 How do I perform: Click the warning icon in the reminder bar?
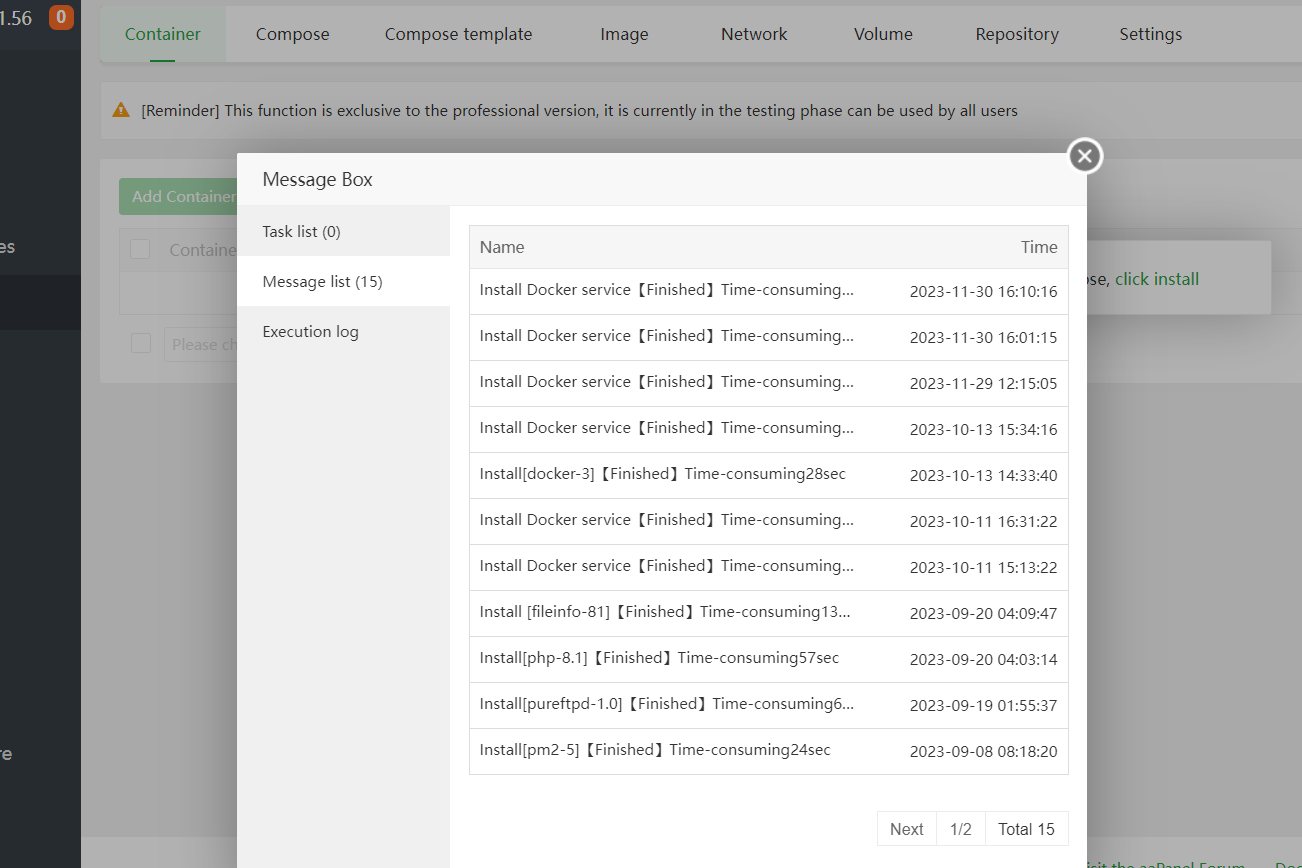click(121, 110)
